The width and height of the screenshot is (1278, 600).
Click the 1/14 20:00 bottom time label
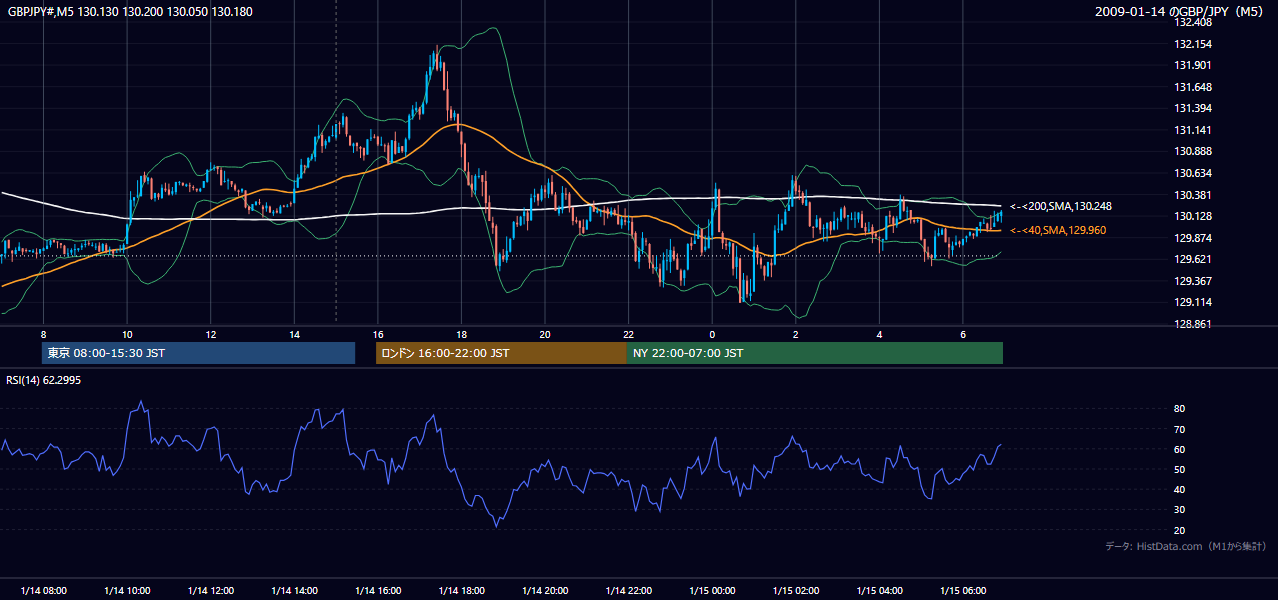pos(545,590)
